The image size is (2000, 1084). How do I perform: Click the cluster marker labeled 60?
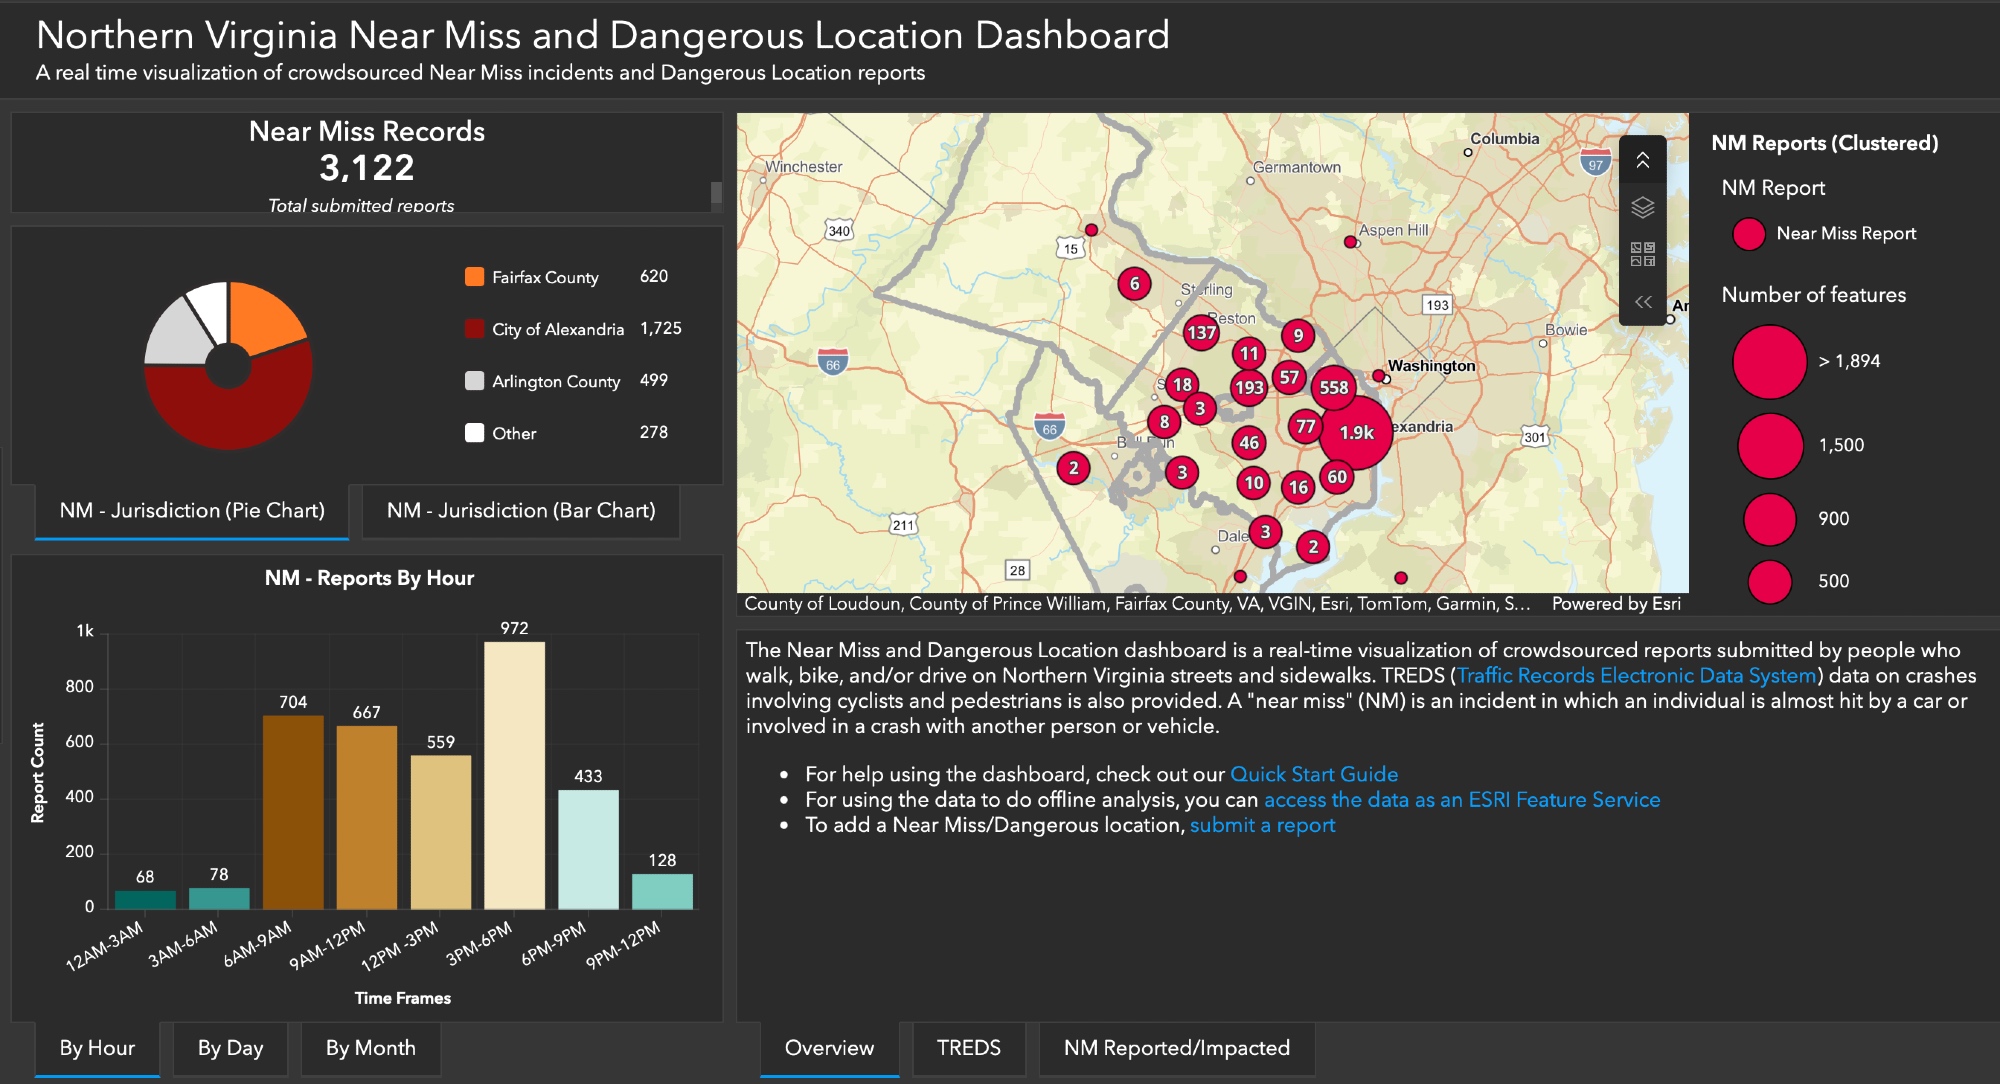(x=1337, y=477)
